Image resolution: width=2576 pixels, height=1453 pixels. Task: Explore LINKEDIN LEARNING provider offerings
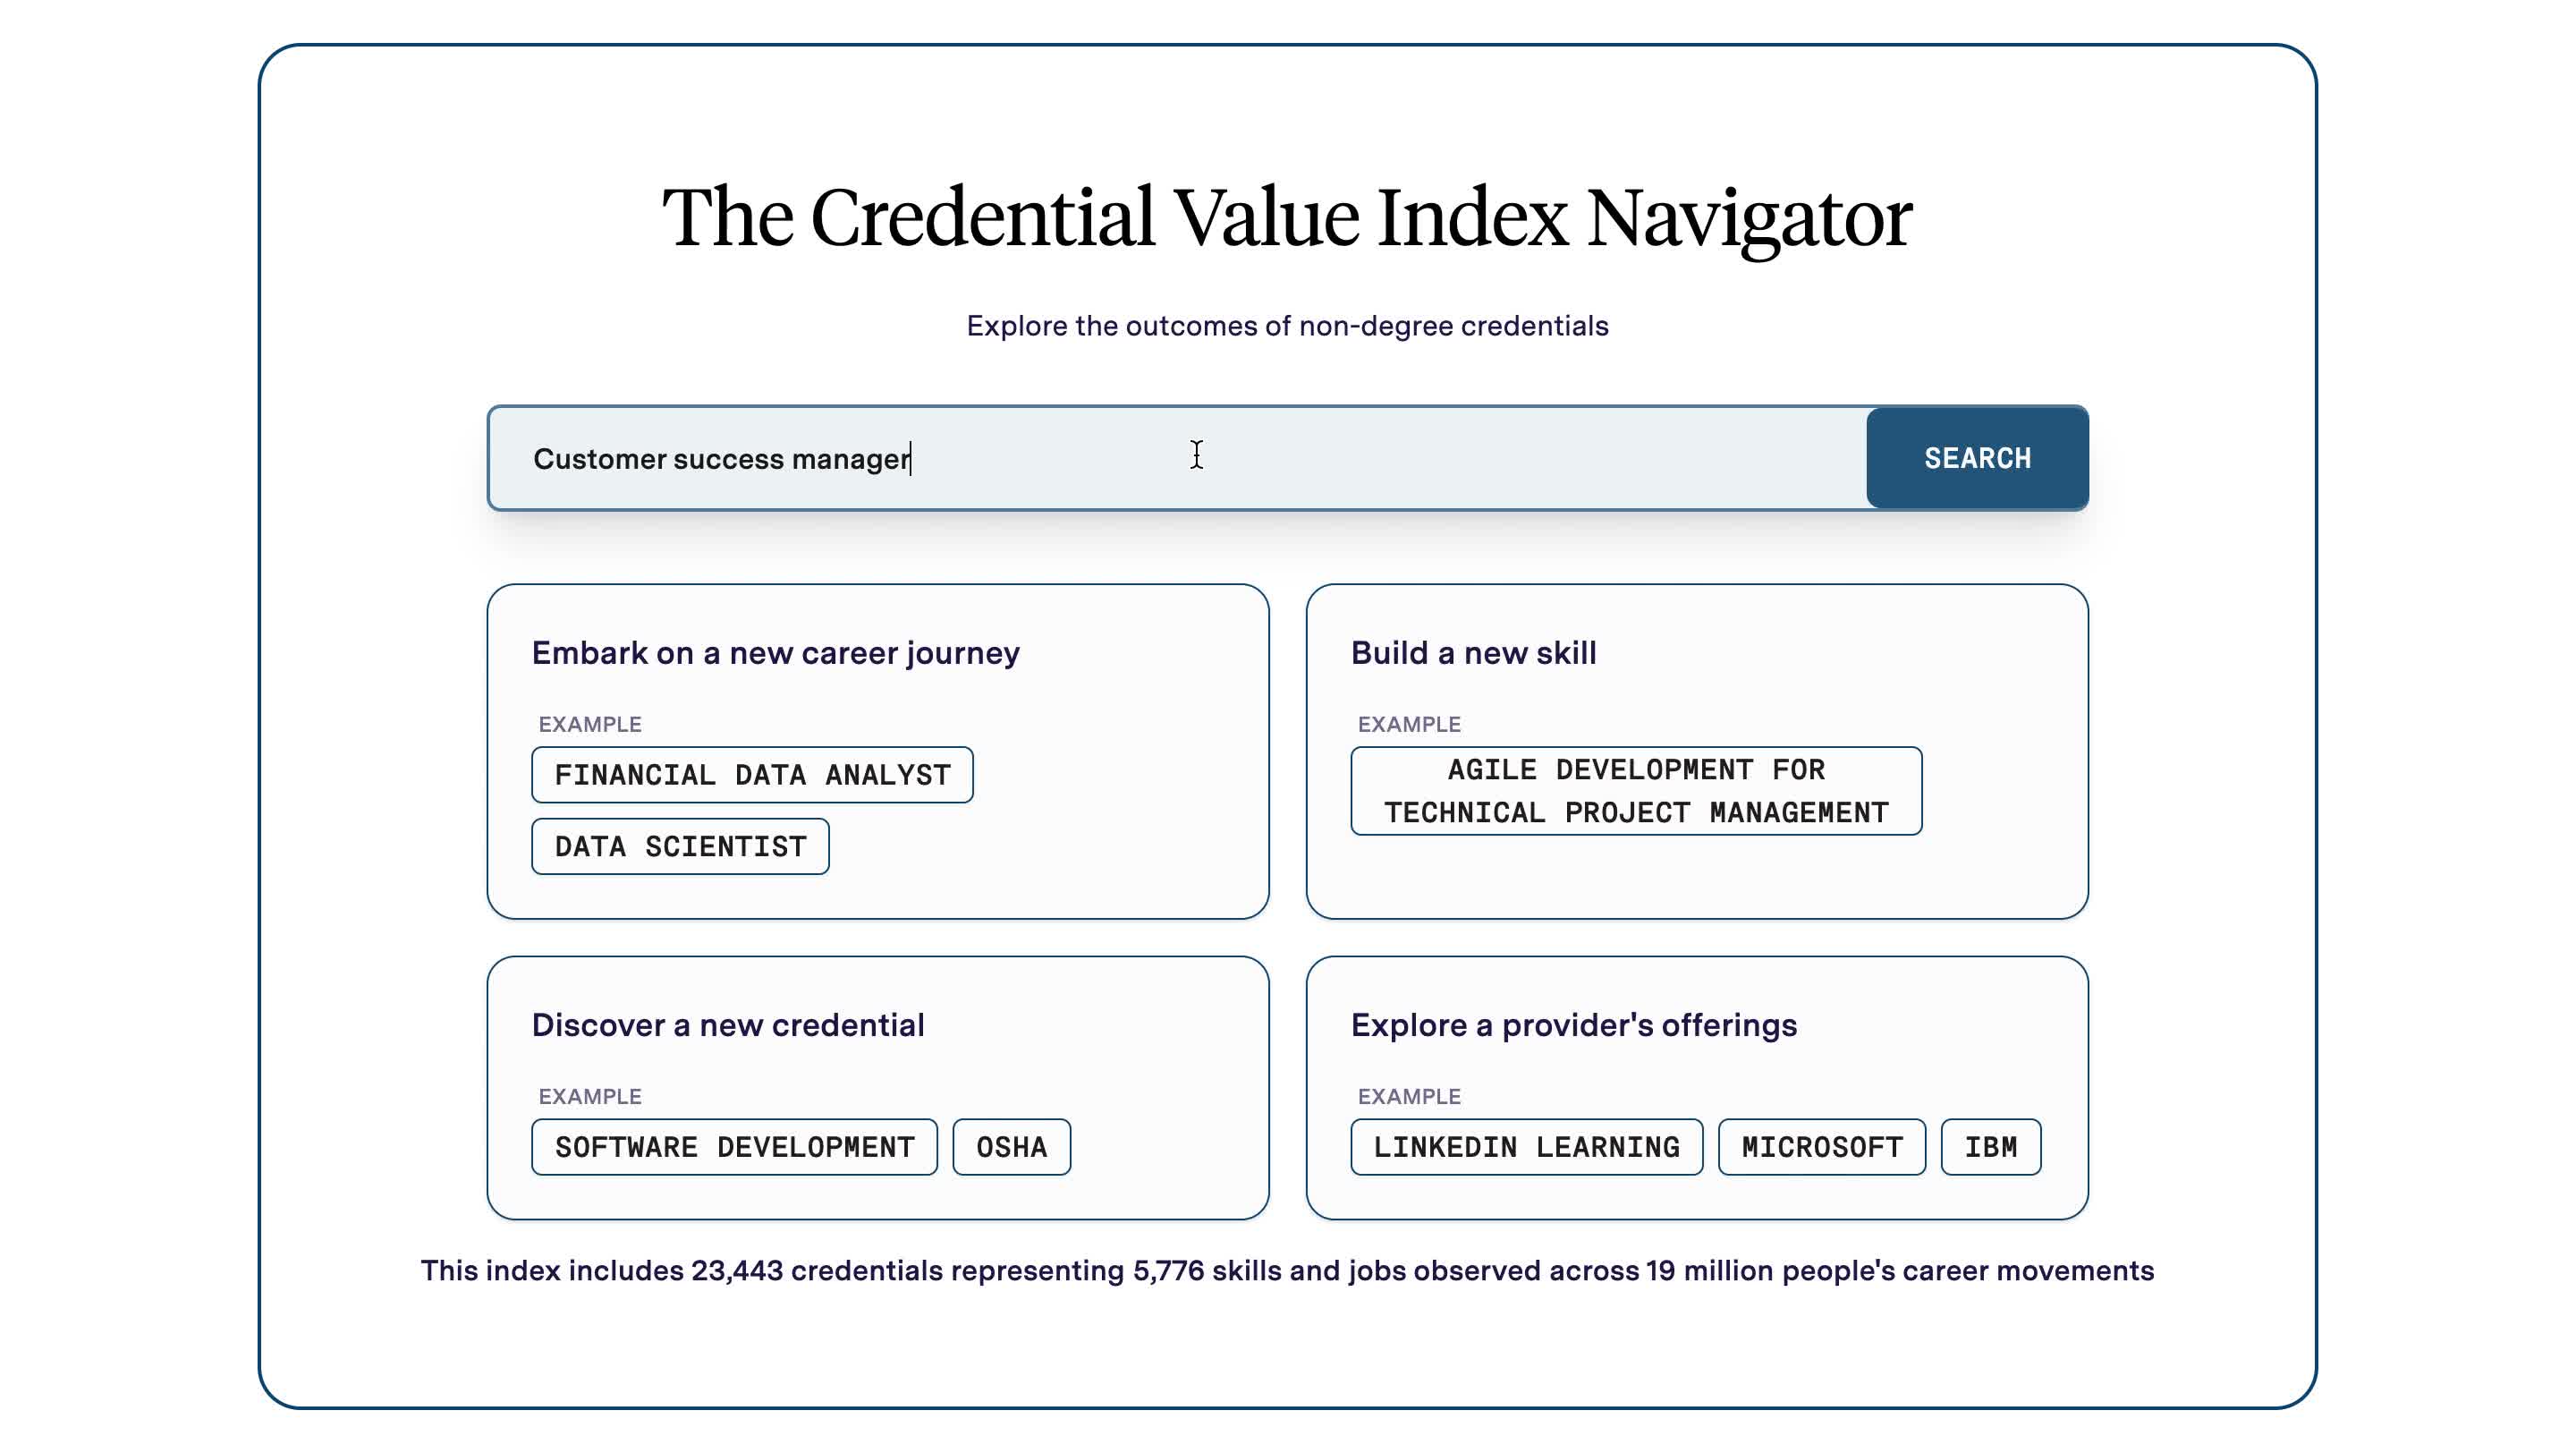1526,1147
